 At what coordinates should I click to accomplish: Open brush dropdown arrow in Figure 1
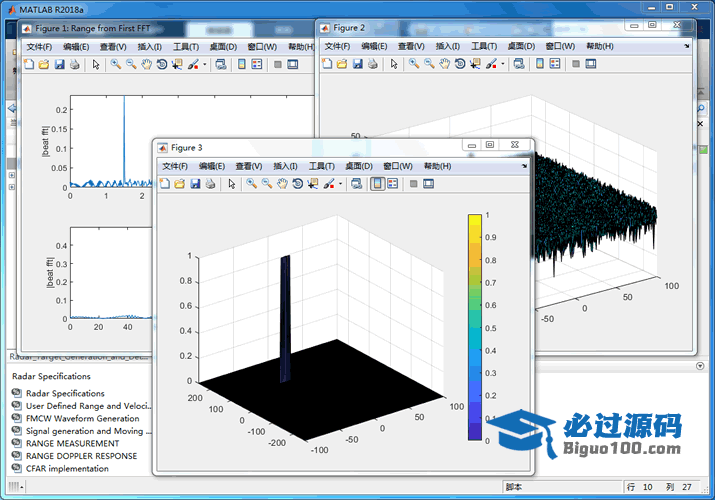pyautogui.click(x=204, y=64)
